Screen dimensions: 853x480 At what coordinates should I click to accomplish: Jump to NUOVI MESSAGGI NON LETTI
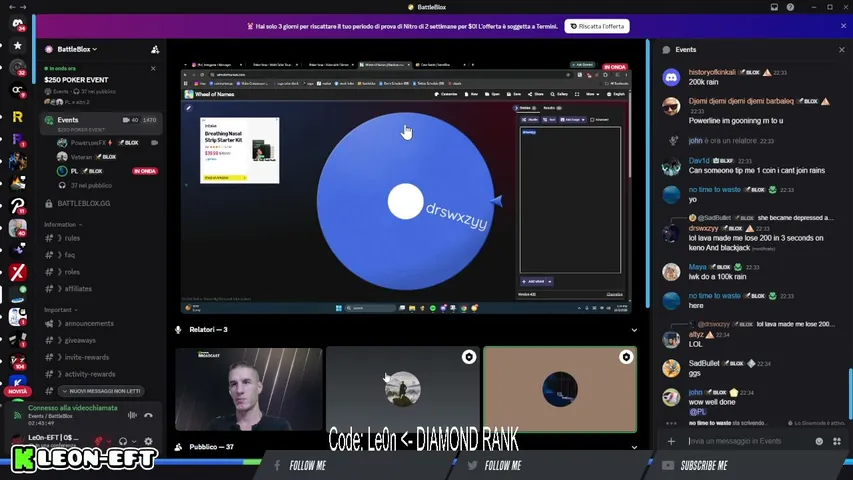(102, 391)
